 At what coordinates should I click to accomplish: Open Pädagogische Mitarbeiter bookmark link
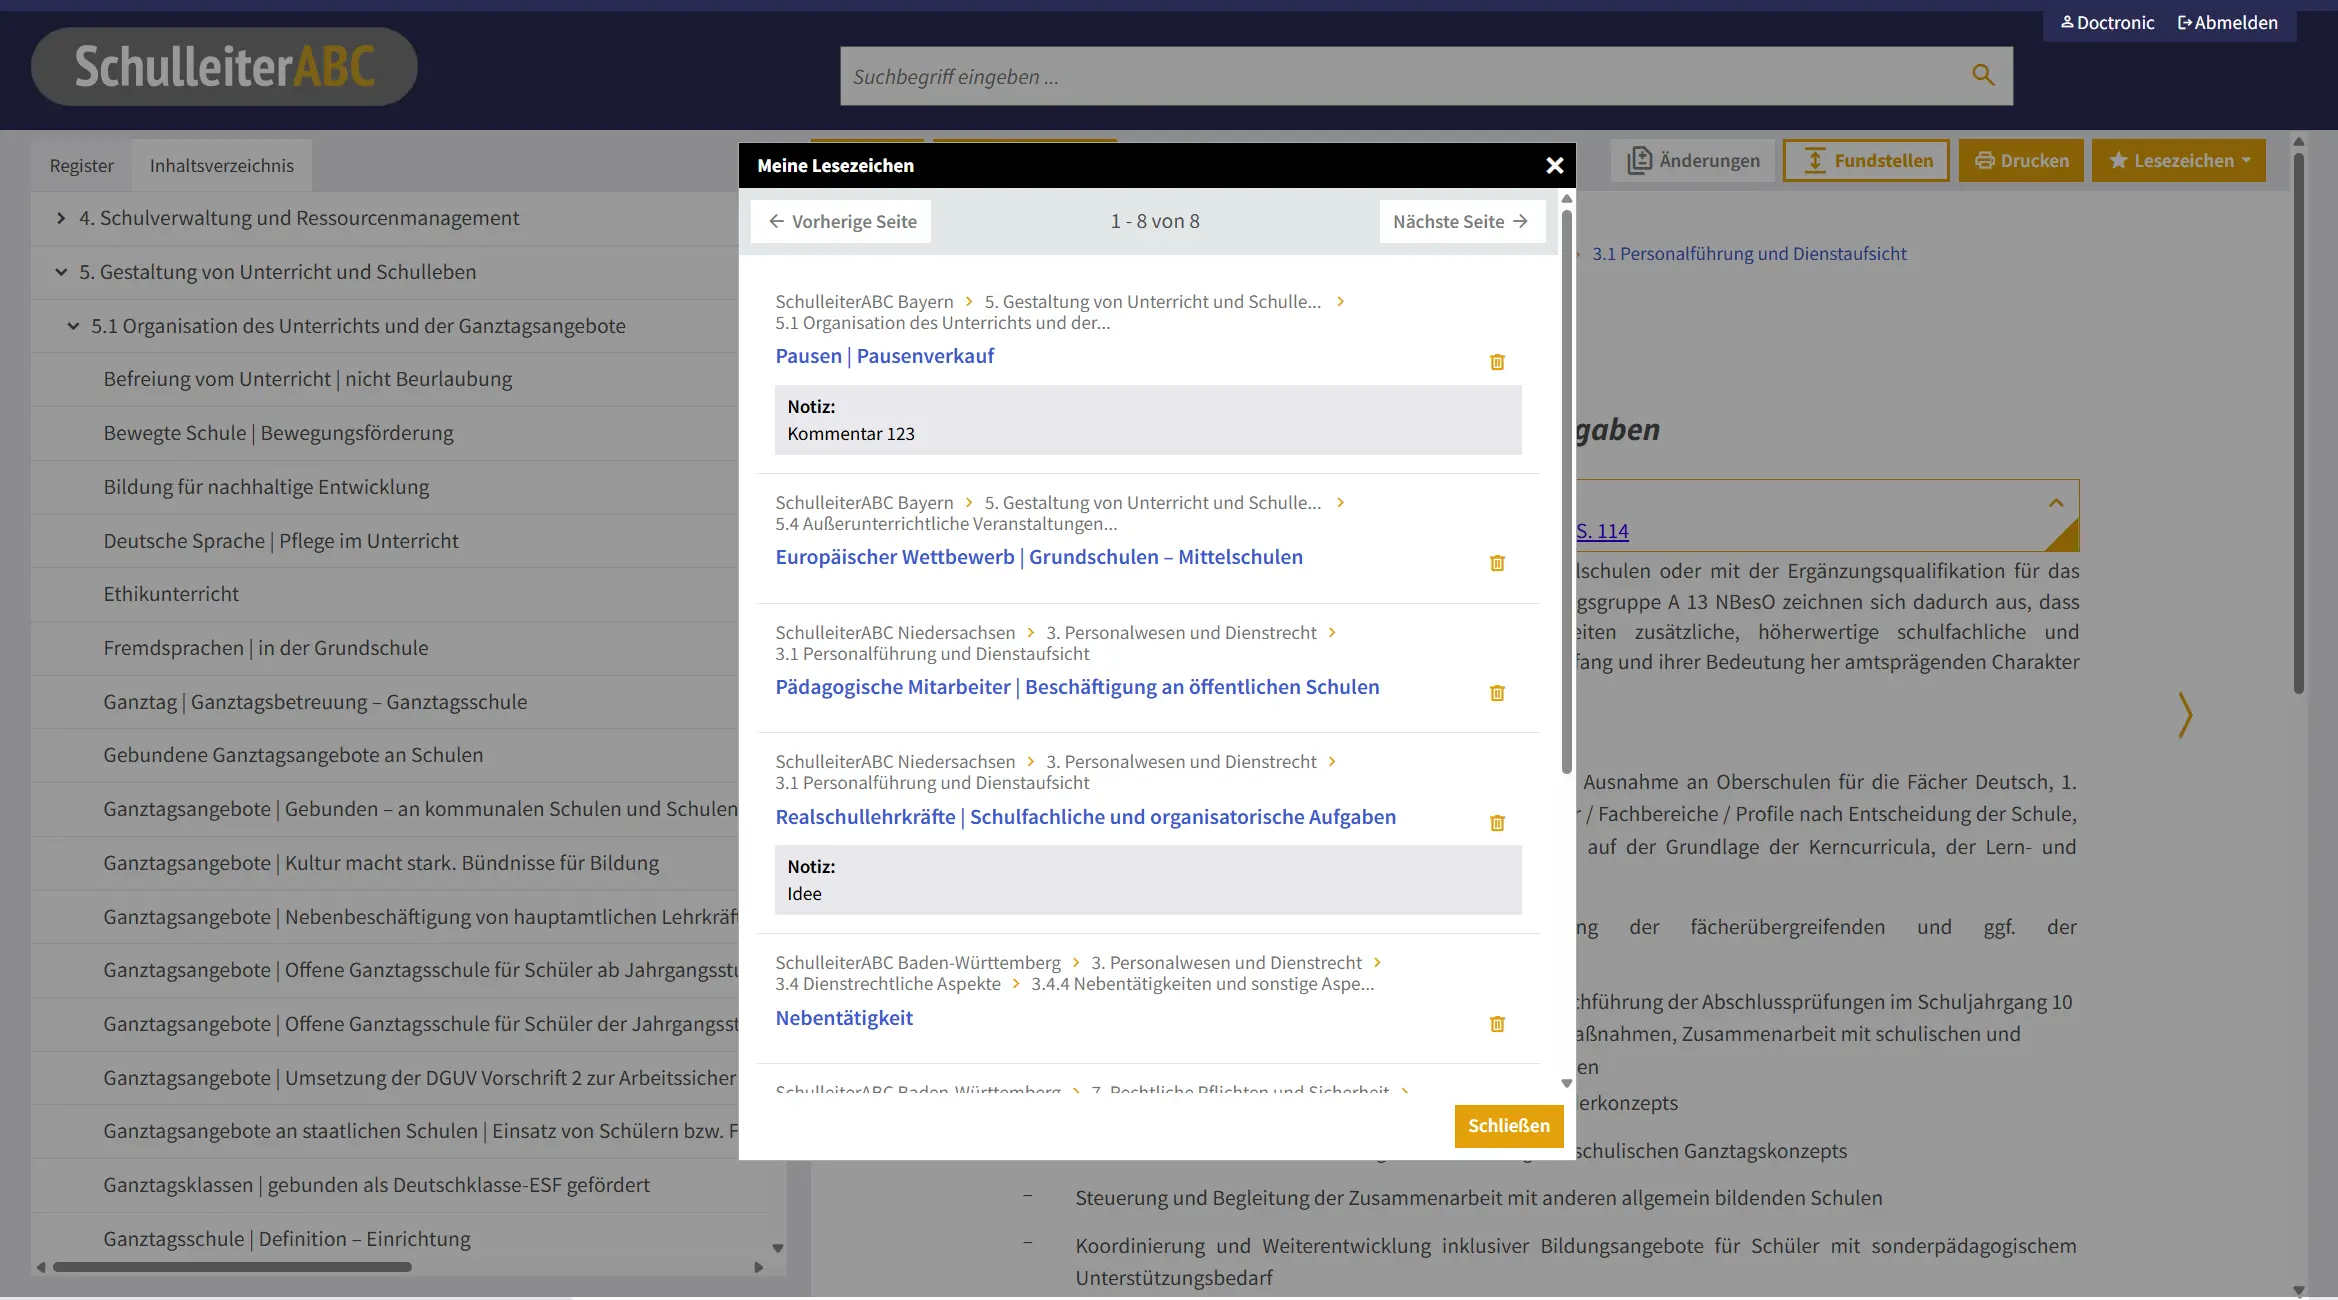1077,687
